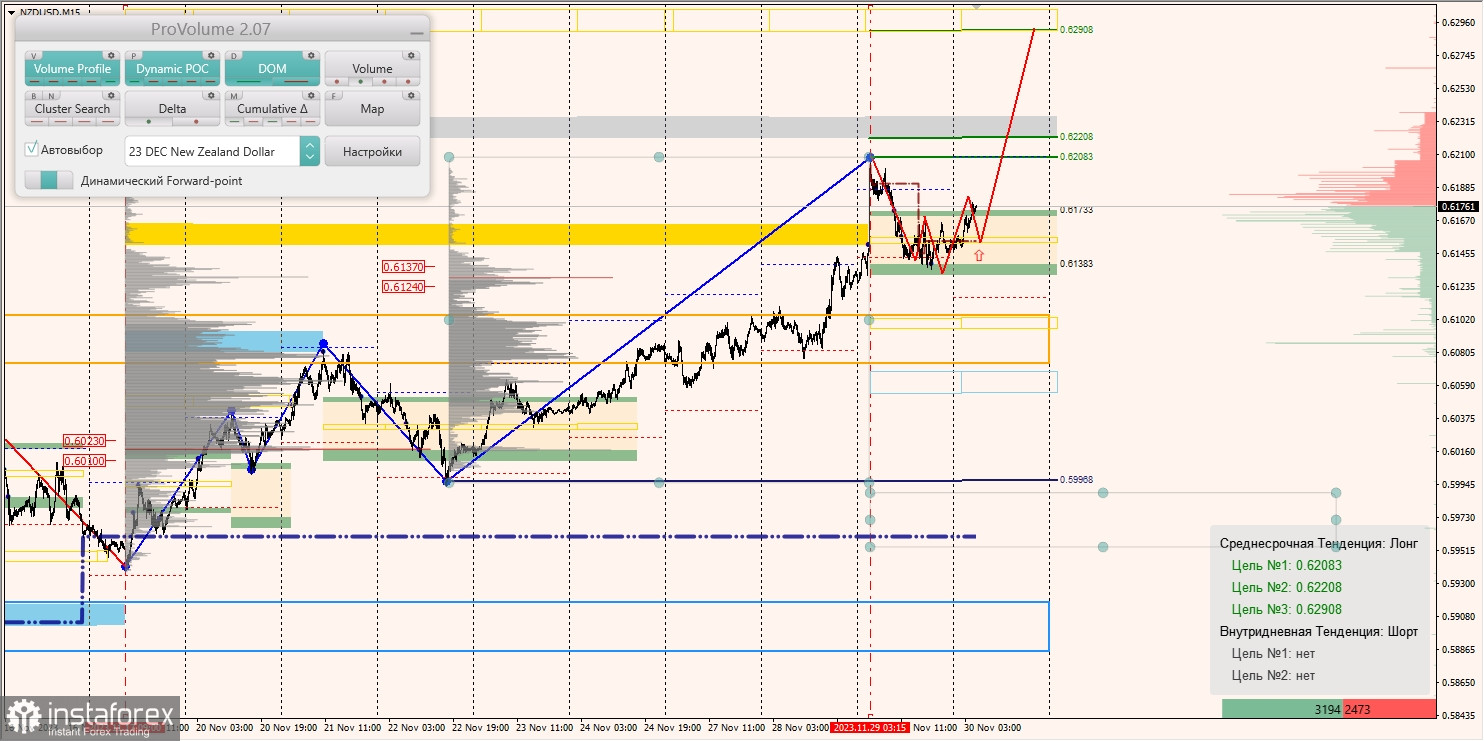Screen dimensions: 1484x741
Task: Click Цель №2: 0.62208 in info box
Action: coord(1287,587)
